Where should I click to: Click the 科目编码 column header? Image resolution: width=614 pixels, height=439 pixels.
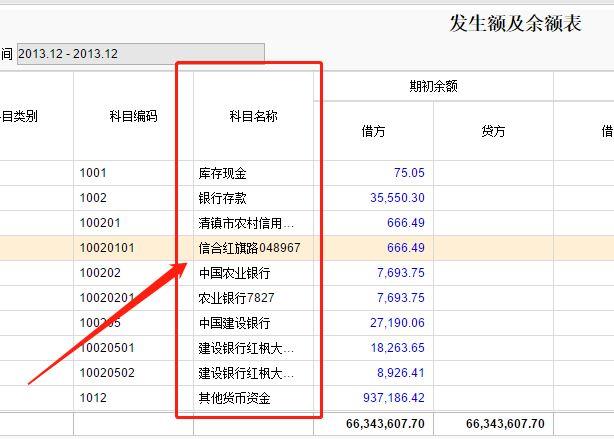pos(134,116)
